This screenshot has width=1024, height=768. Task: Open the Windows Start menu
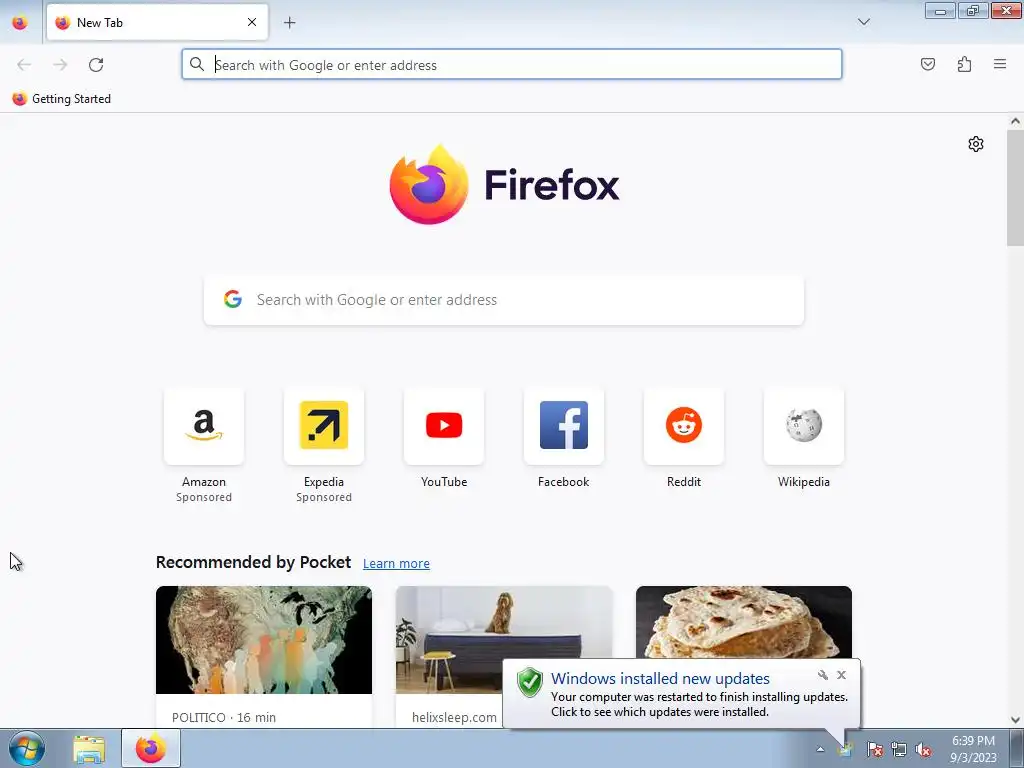(x=27, y=748)
